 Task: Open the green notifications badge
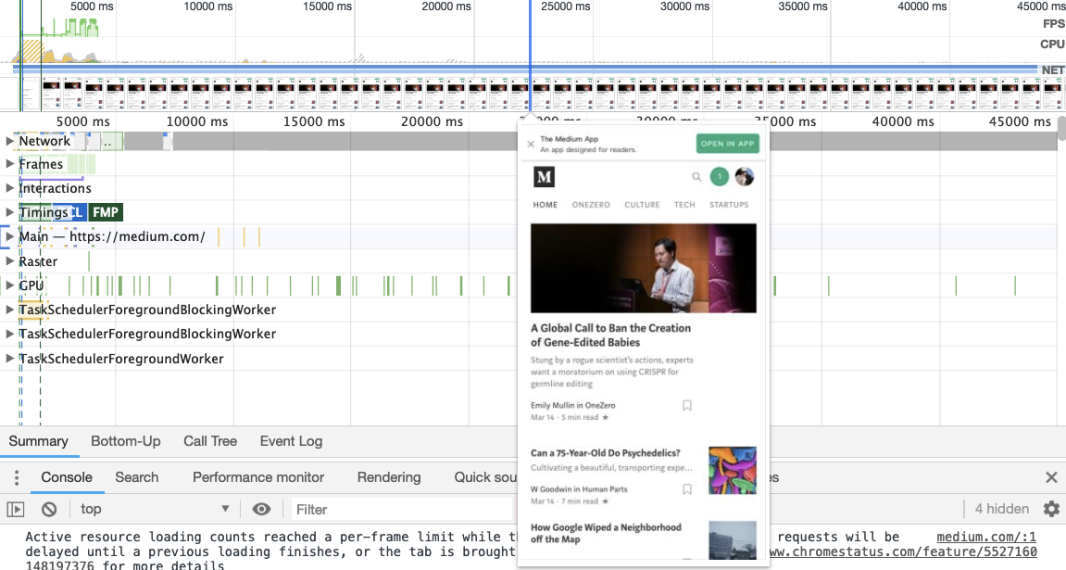coord(719,177)
